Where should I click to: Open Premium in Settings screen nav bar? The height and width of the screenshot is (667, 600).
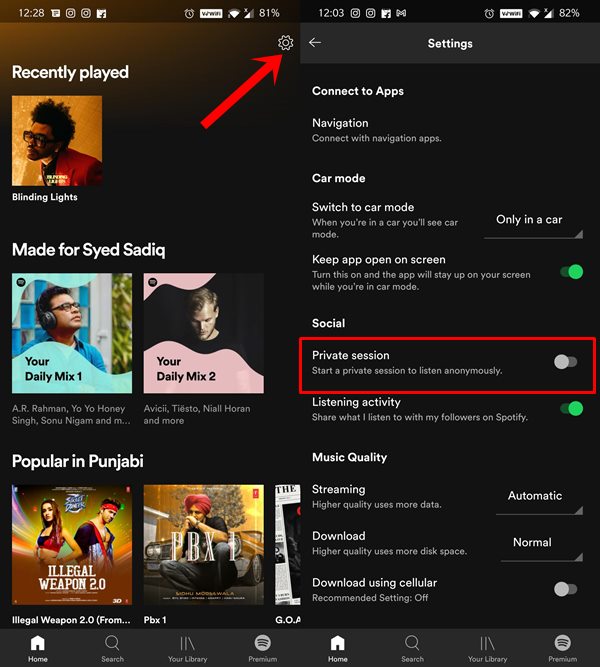[x=563, y=648]
